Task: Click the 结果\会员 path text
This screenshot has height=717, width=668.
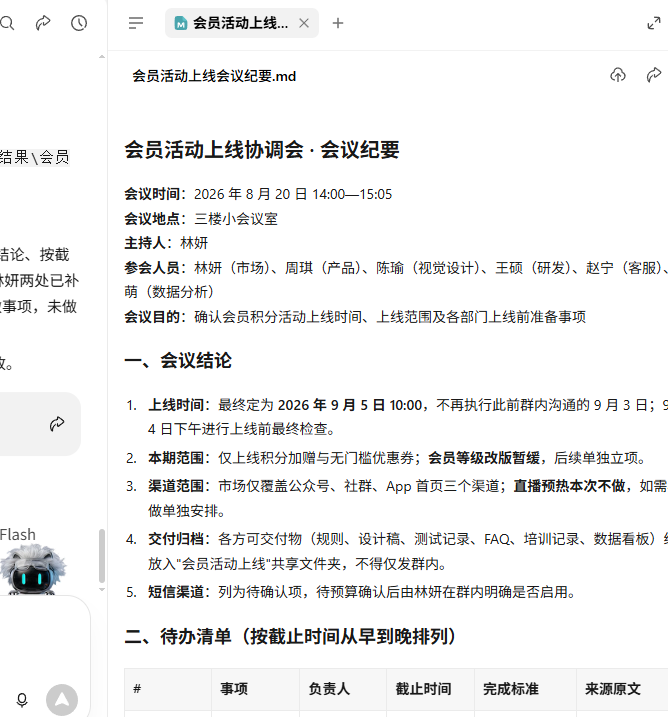Action: (35, 157)
